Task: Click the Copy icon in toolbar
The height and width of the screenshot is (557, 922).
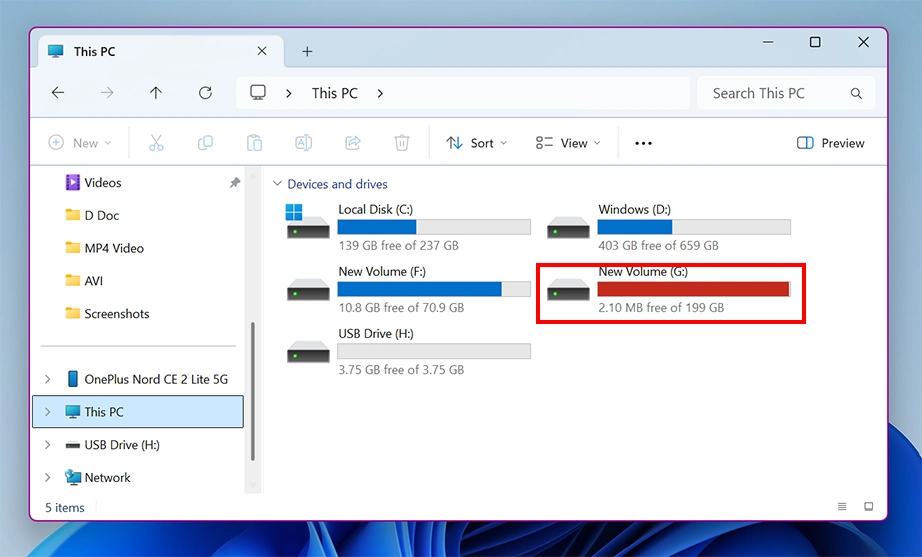Action: pyautogui.click(x=205, y=143)
